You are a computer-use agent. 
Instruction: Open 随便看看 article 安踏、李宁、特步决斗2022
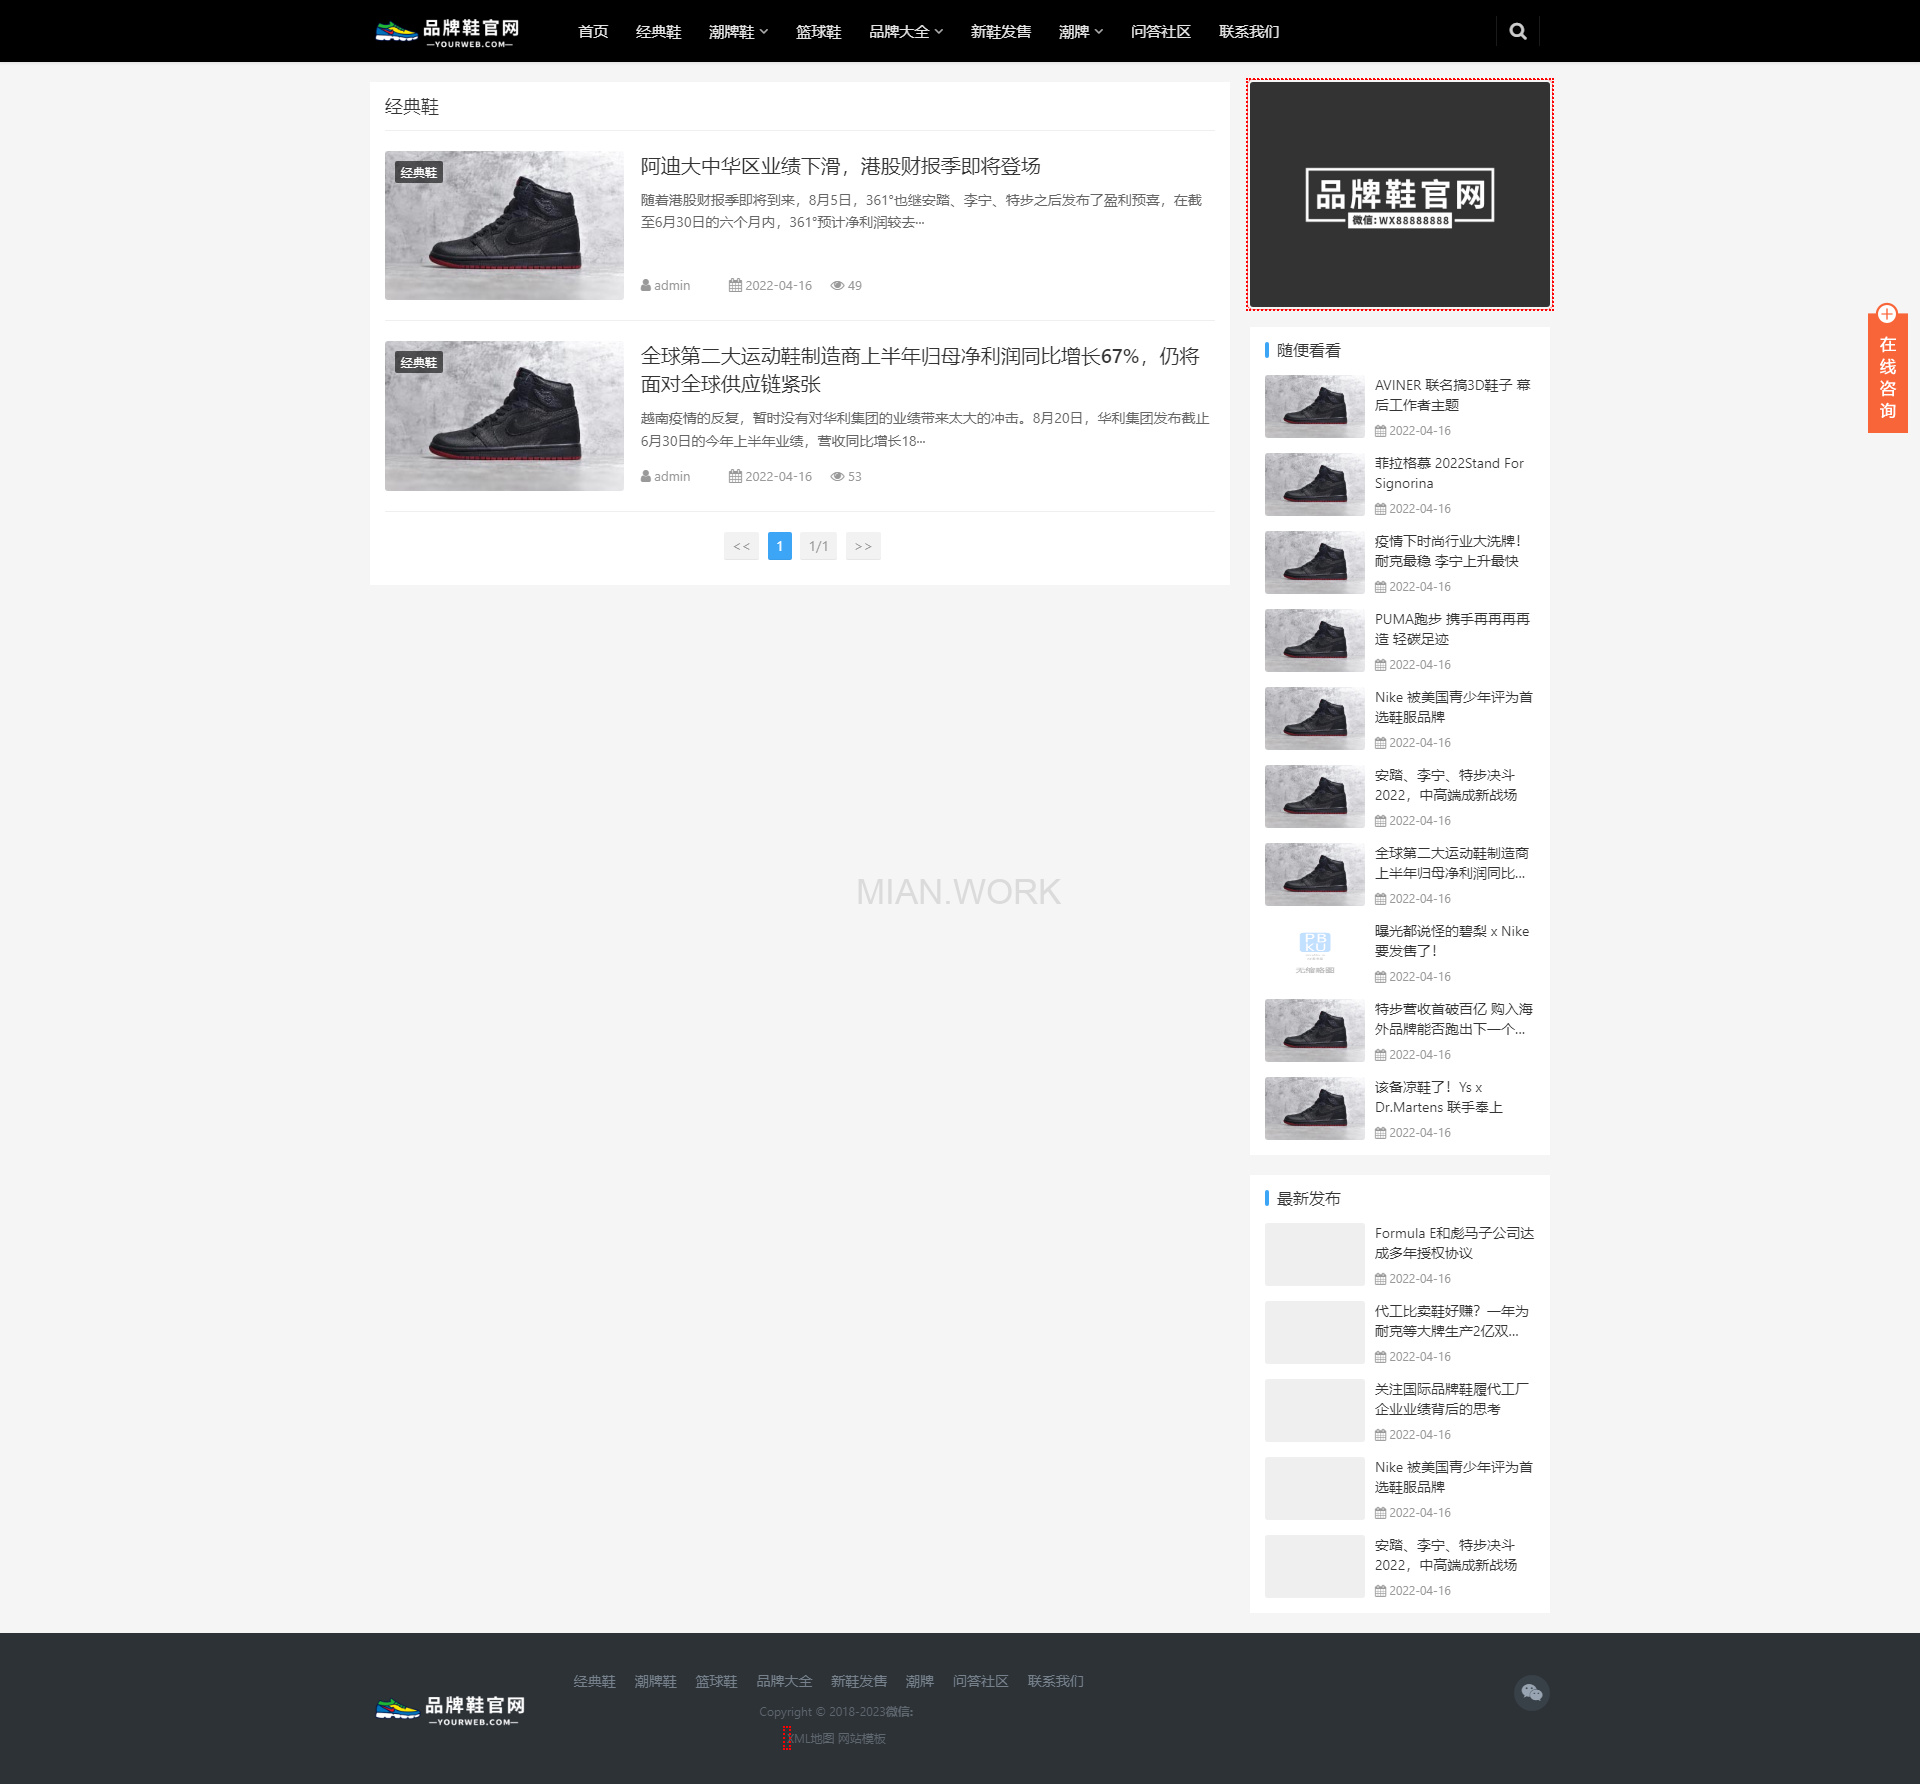tap(1445, 785)
